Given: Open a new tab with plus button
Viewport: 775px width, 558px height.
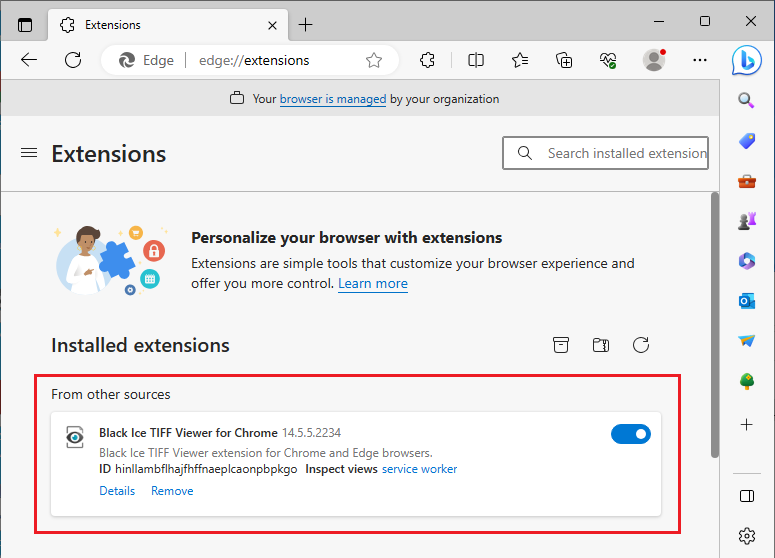Looking at the screenshot, I should coord(305,25).
